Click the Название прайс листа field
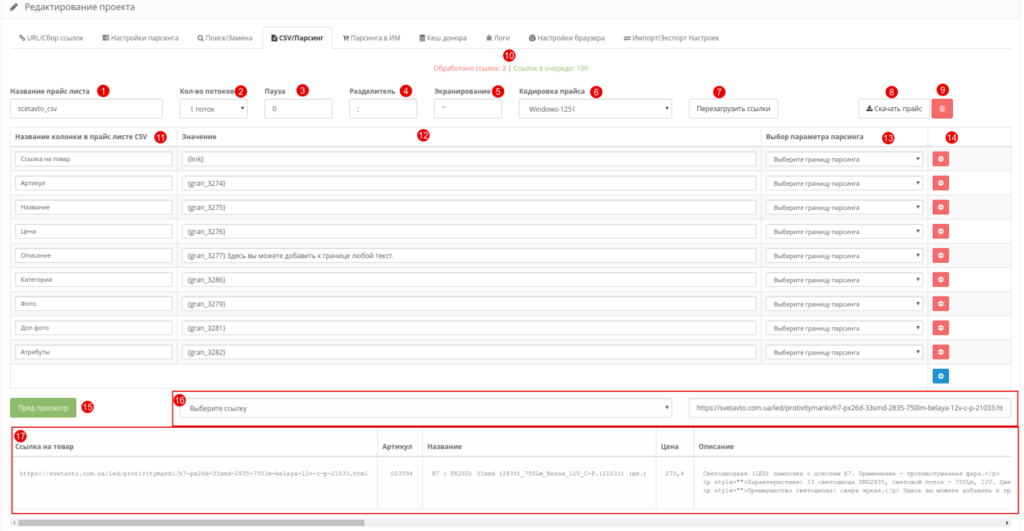 coord(86,108)
